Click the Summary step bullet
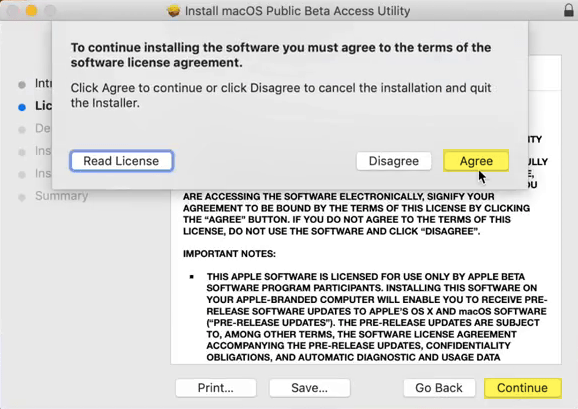This screenshot has width=578, height=409. point(22,197)
